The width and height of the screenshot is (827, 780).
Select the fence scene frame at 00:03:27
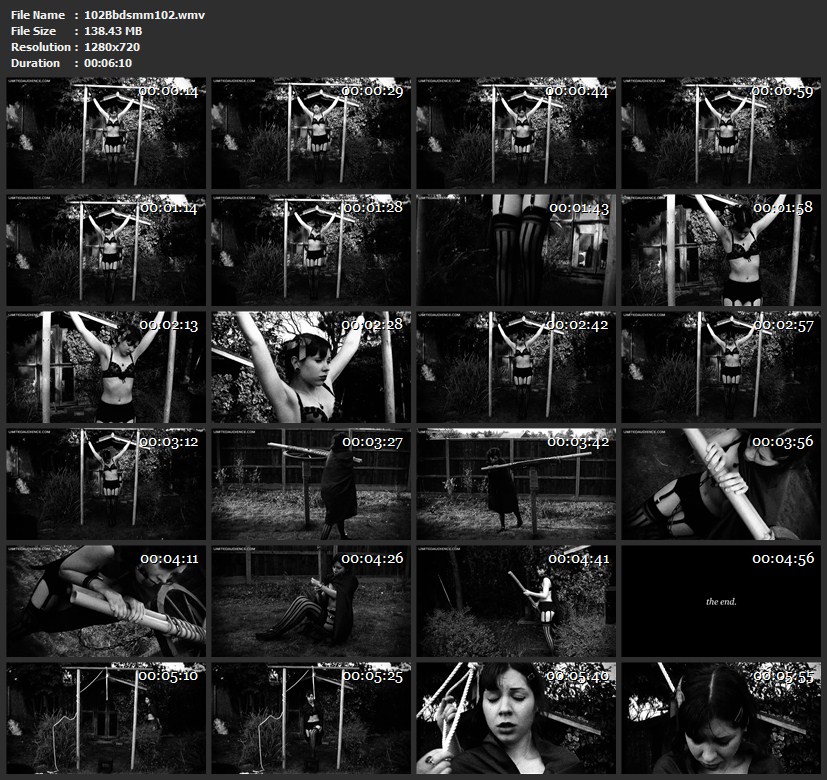[x=311, y=484]
